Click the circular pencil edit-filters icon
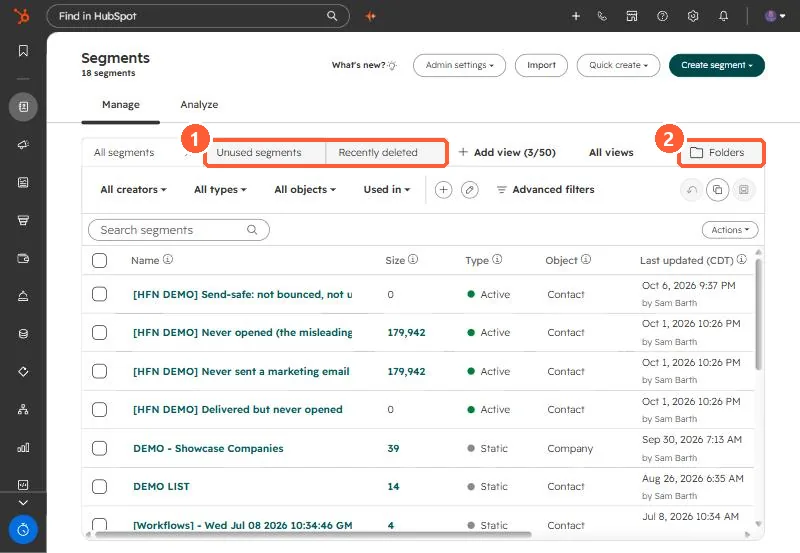The image size is (800, 553). click(469, 190)
